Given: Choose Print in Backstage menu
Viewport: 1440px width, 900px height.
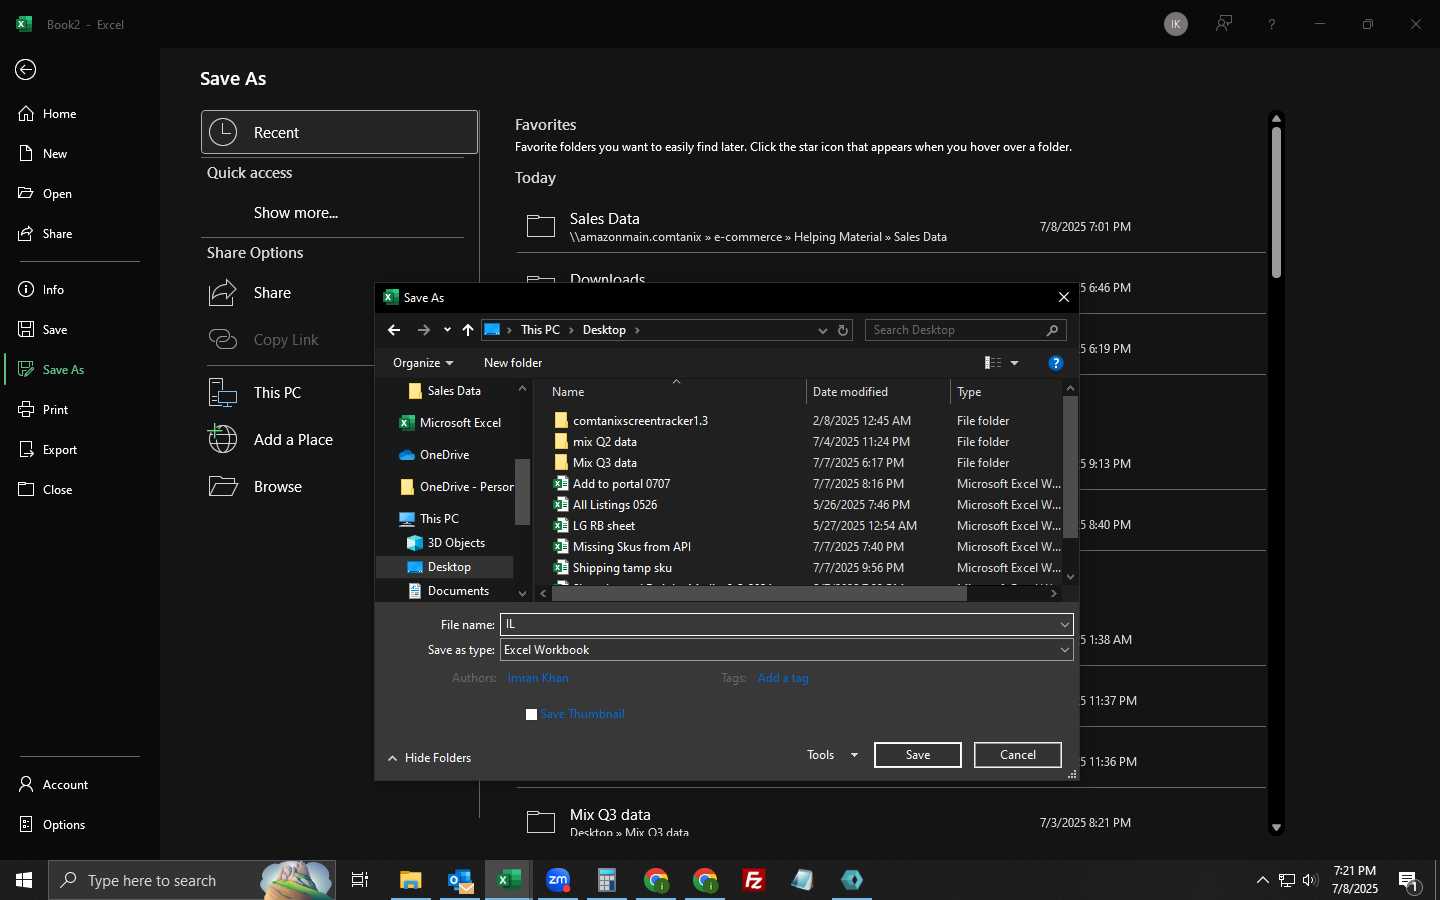Looking at the screenshot, I should coord(44,410).
